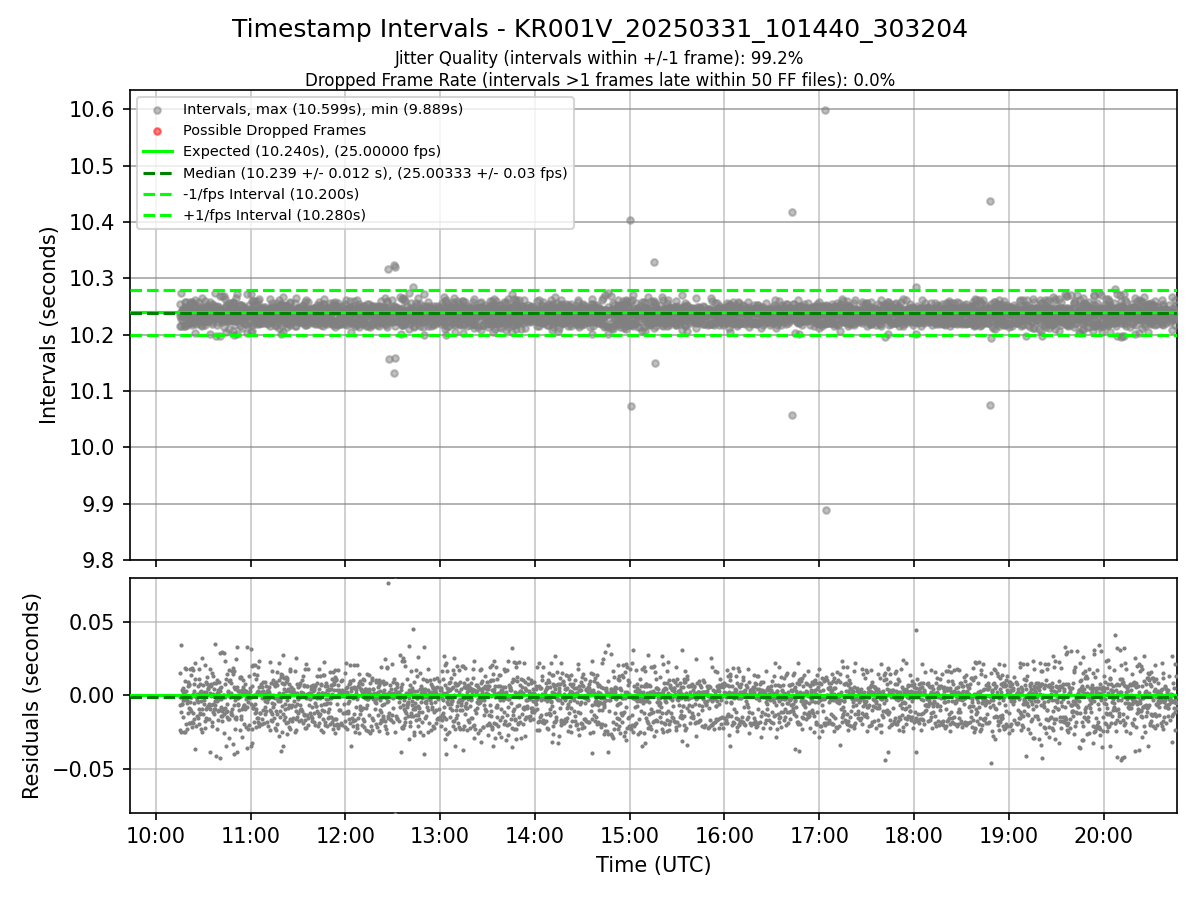The image size is (1200, 900).
Task: Click the "14:00" x-axis tick label
Action: [535, 835]
